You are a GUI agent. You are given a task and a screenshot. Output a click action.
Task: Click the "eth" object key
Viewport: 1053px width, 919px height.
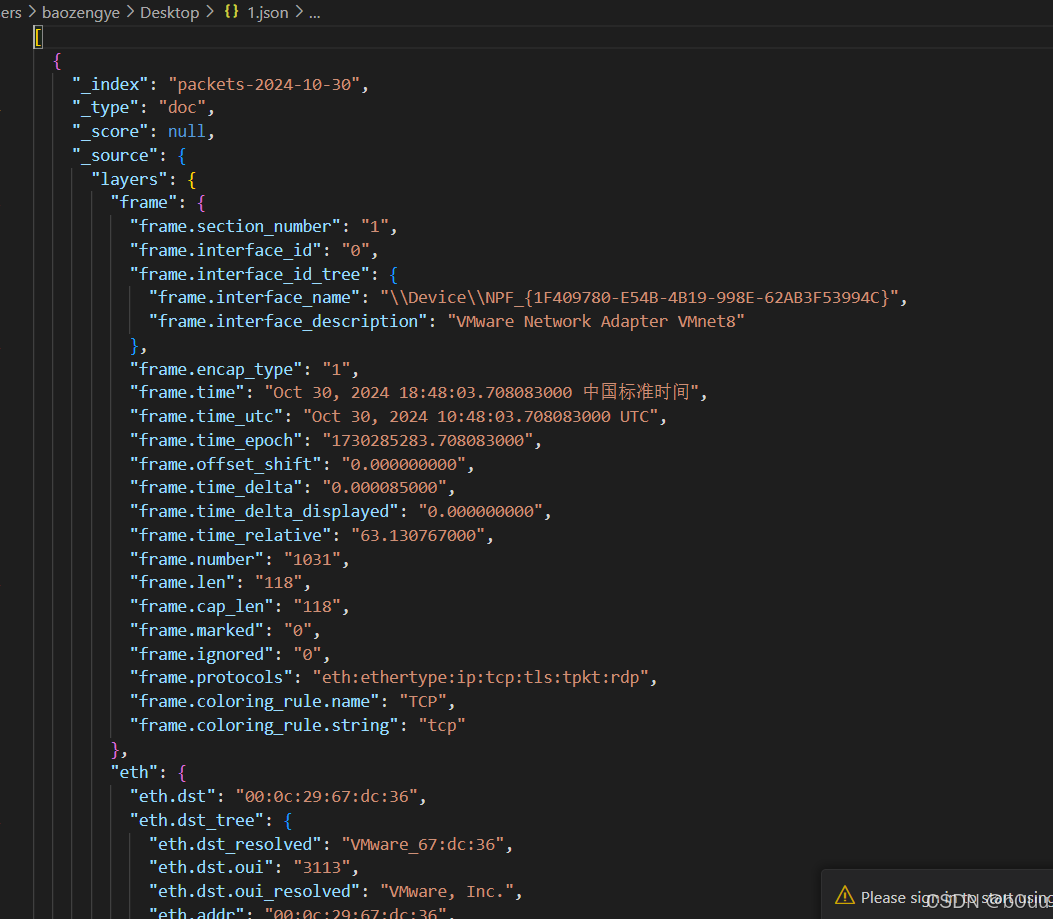coord(134,773)
